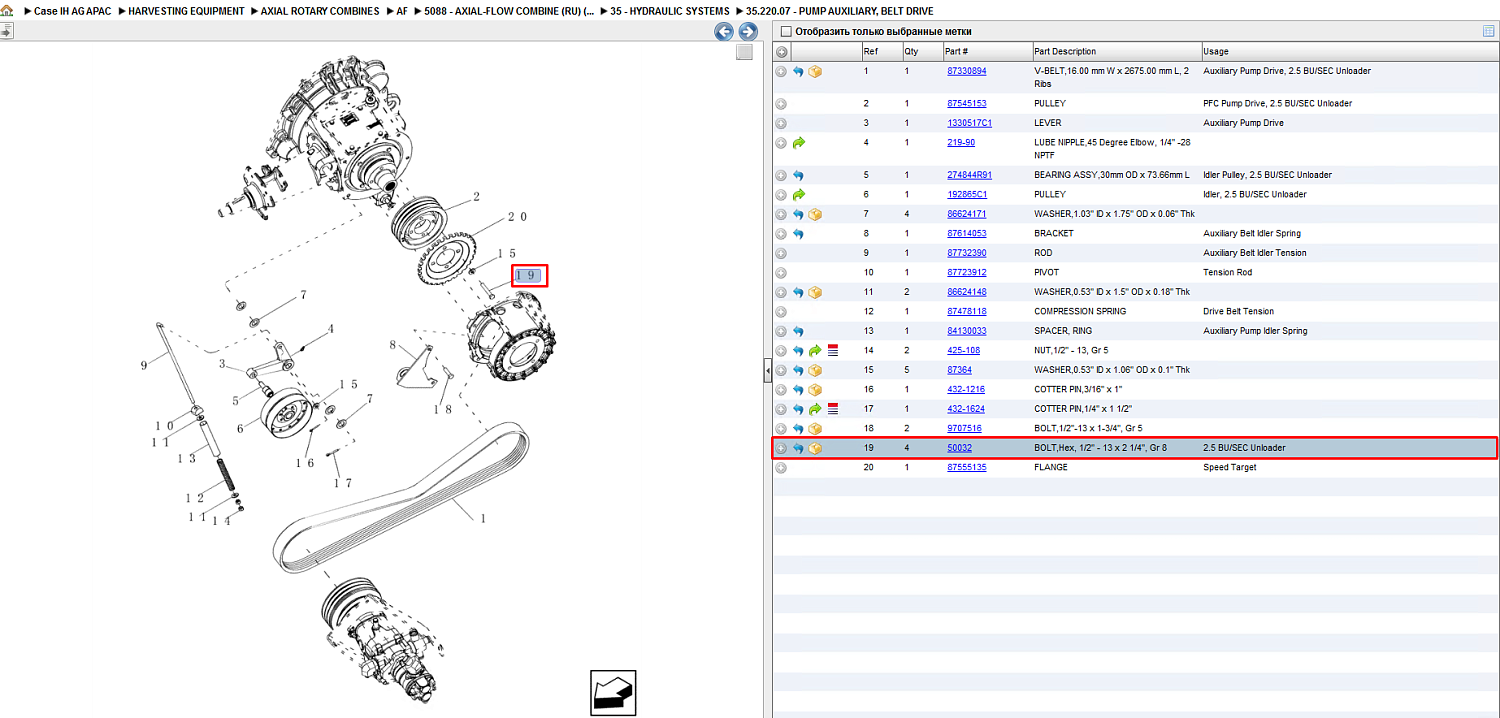
Task: Click the box icon for COTTER PIN 432-1216
Action: pyautogui.click(x=815, y=389)
